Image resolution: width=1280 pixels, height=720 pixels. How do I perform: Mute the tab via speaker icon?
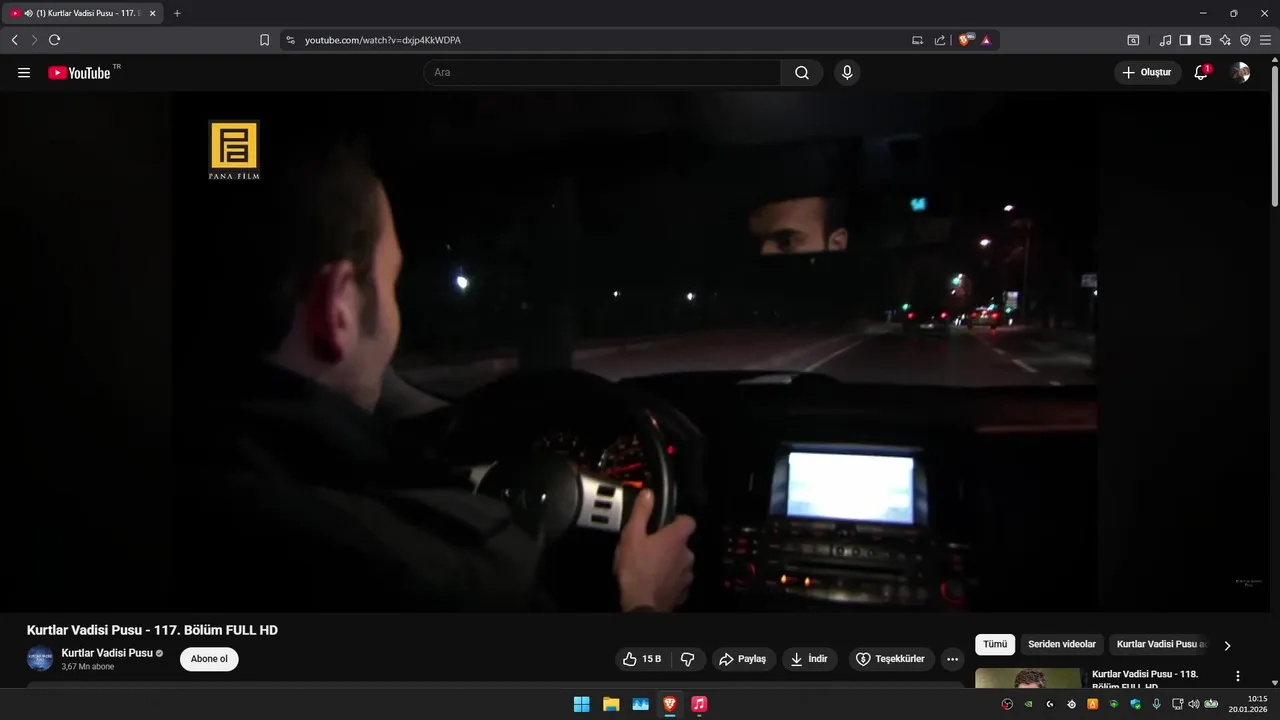[28, 13]
